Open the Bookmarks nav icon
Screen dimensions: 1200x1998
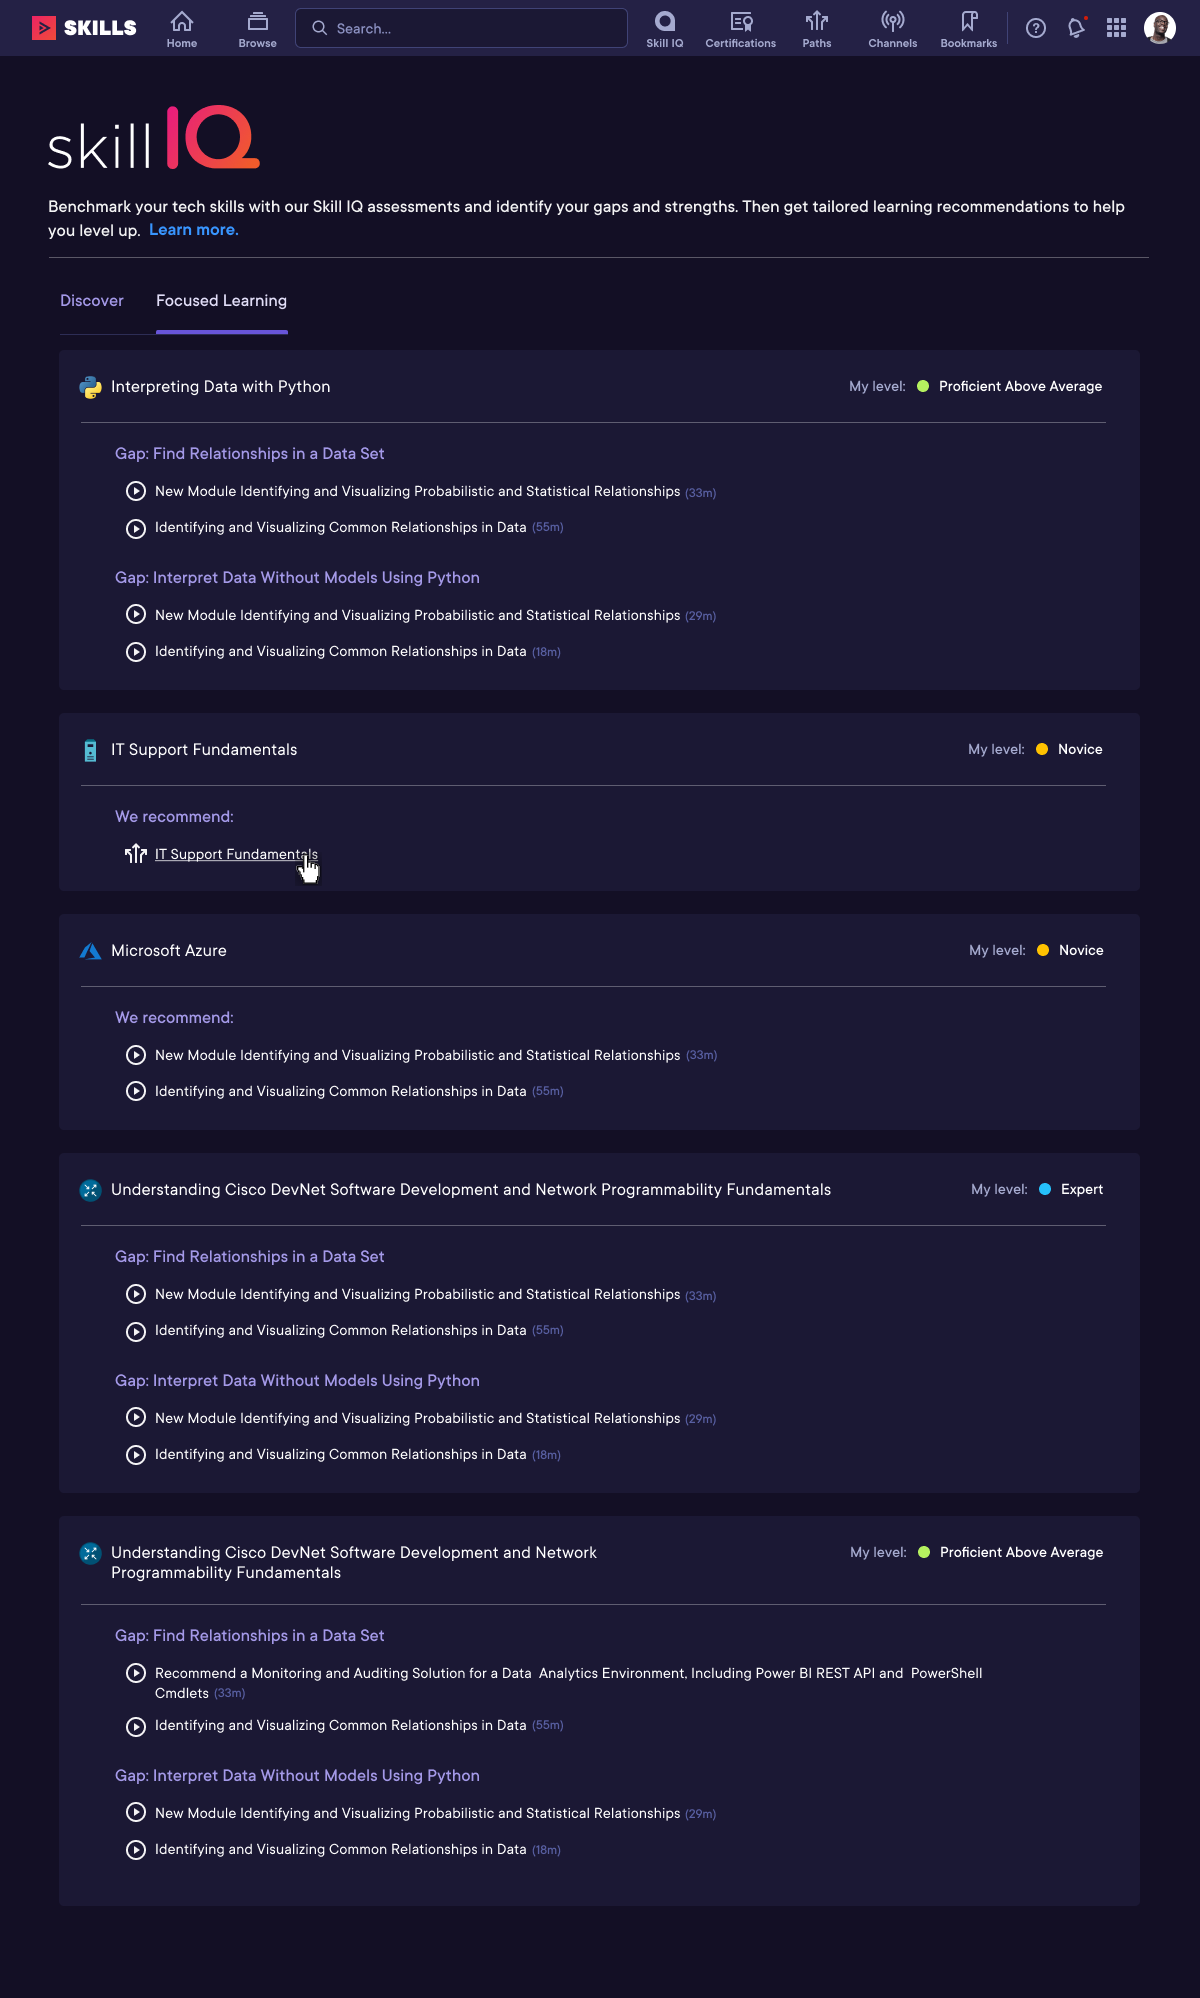(x=968, y=28)
